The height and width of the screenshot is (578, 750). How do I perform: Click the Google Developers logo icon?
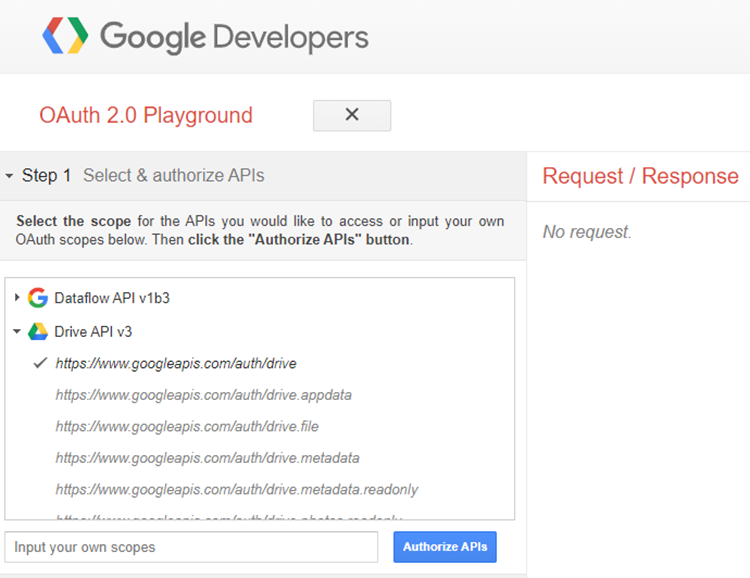coord(66,37)
